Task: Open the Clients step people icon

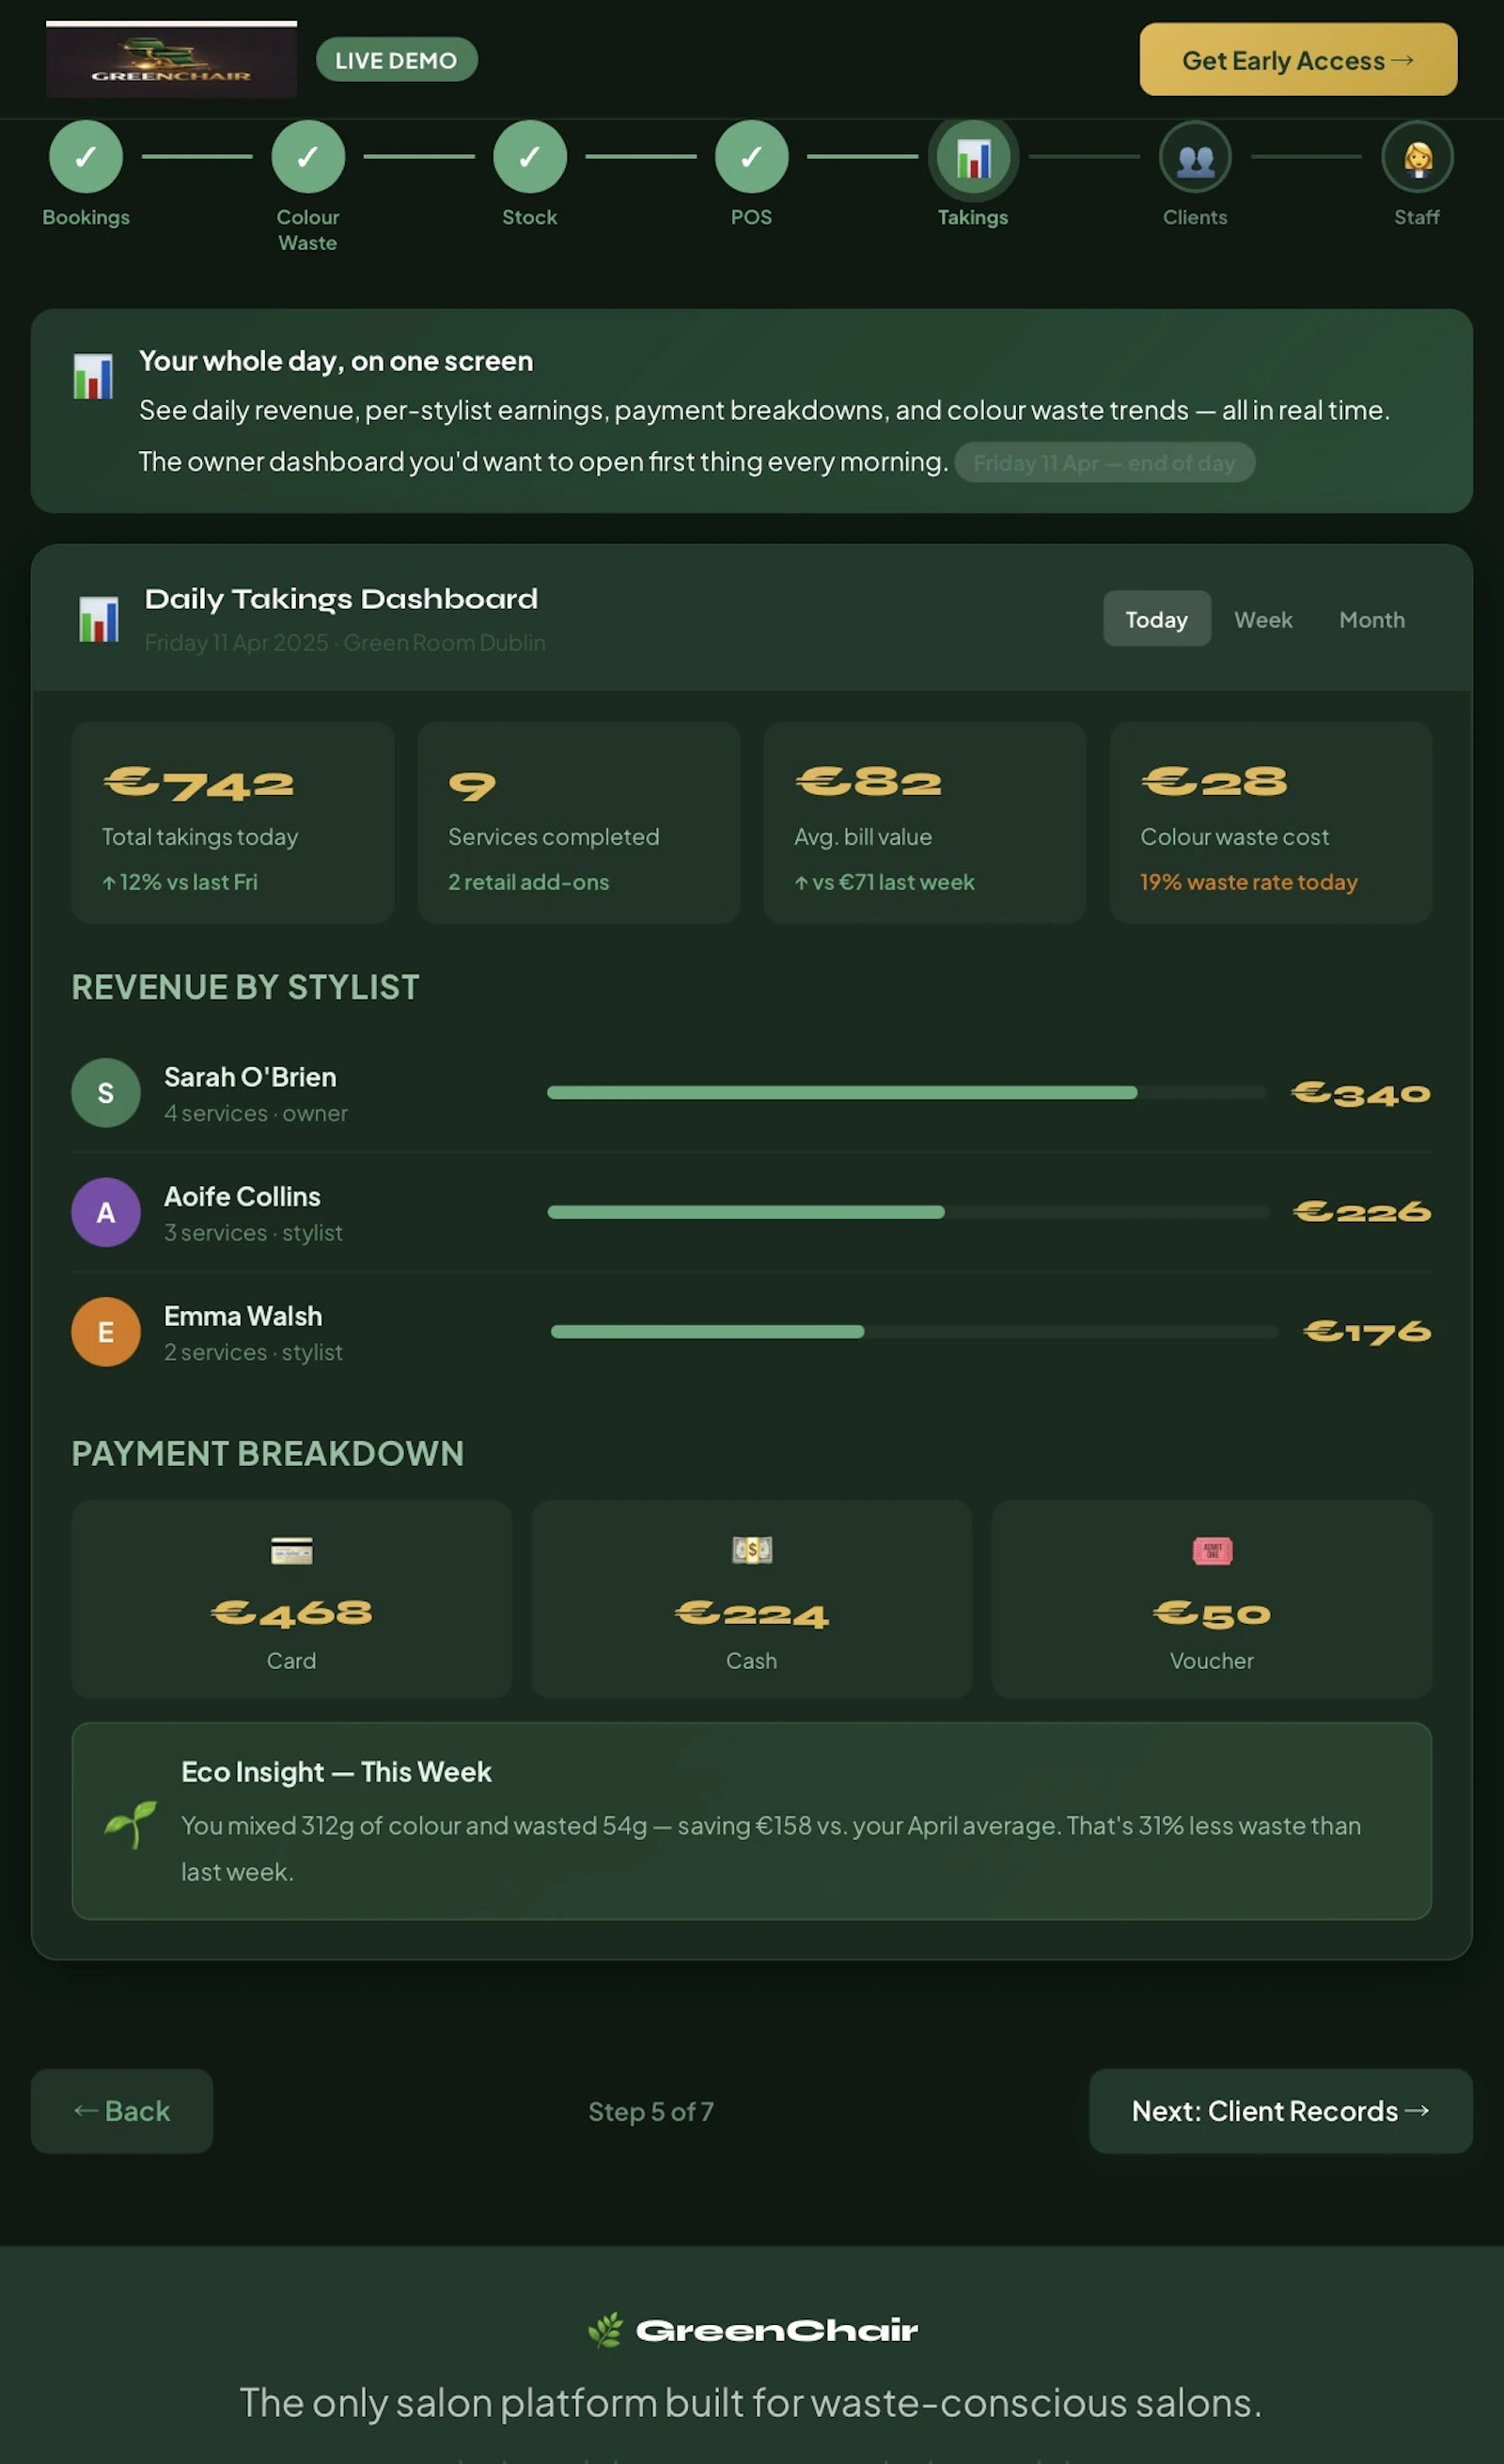Action: coord(1195,157)
